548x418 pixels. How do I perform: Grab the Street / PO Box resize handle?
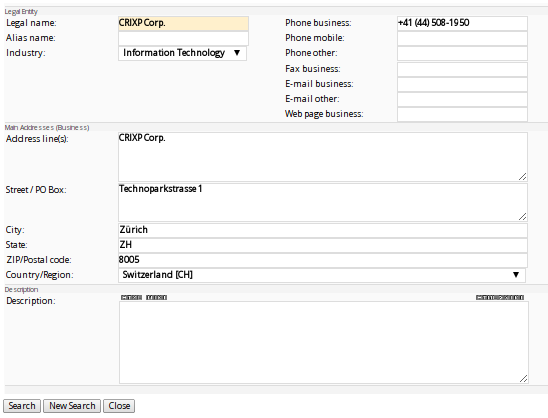click(522, 217)
